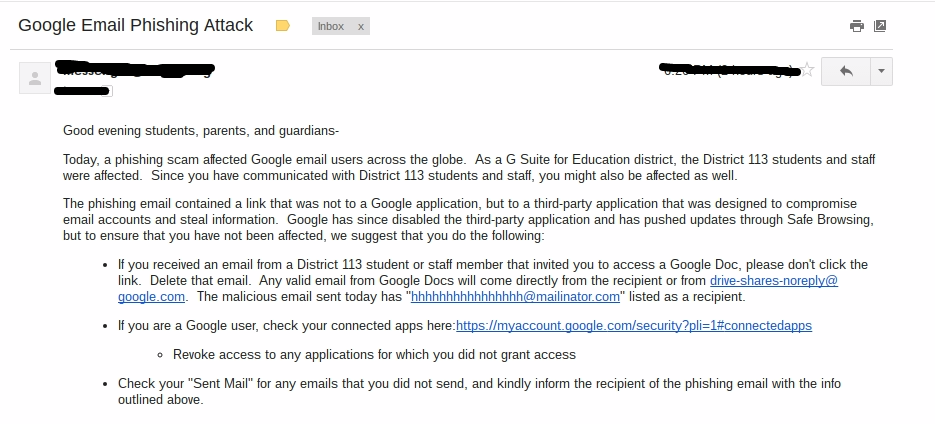The height and width of the screenshot is (424, 935).
Task: Click the Inbox label tag
Action: tap(331, 26)
